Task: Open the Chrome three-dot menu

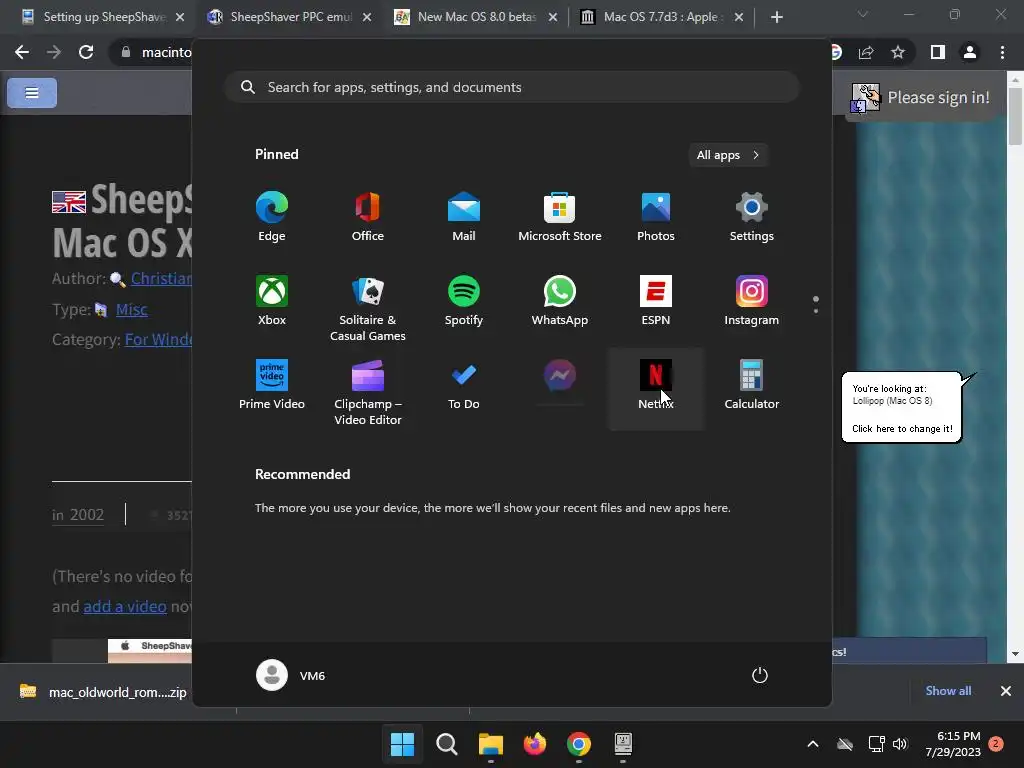Action: point(1002,52)
